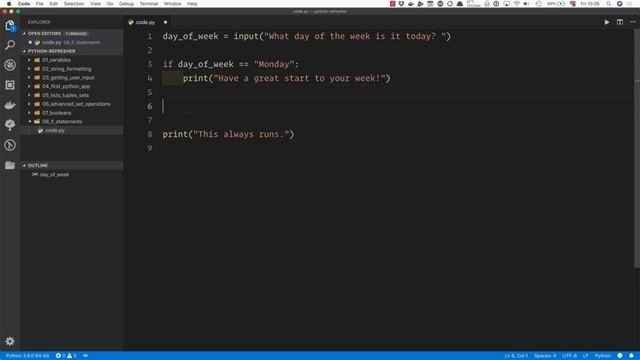The image size is (640, 360).
Task: Open the File menu
Action: [x=40, y=4]
